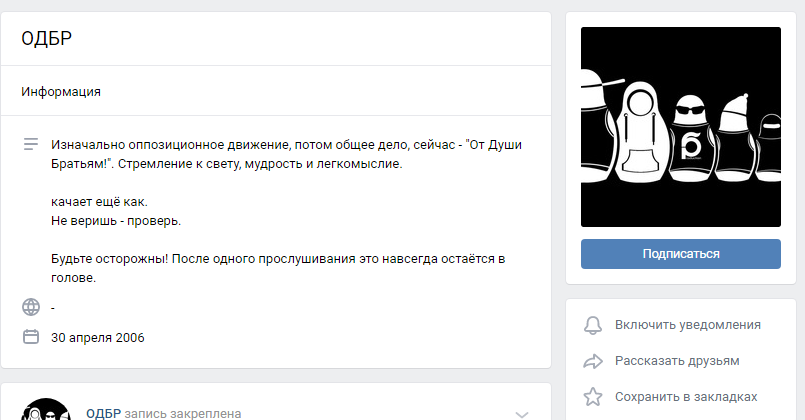Click the Информация section header
805x420 pixels.
pyautogui.click(x=61, y=91)
